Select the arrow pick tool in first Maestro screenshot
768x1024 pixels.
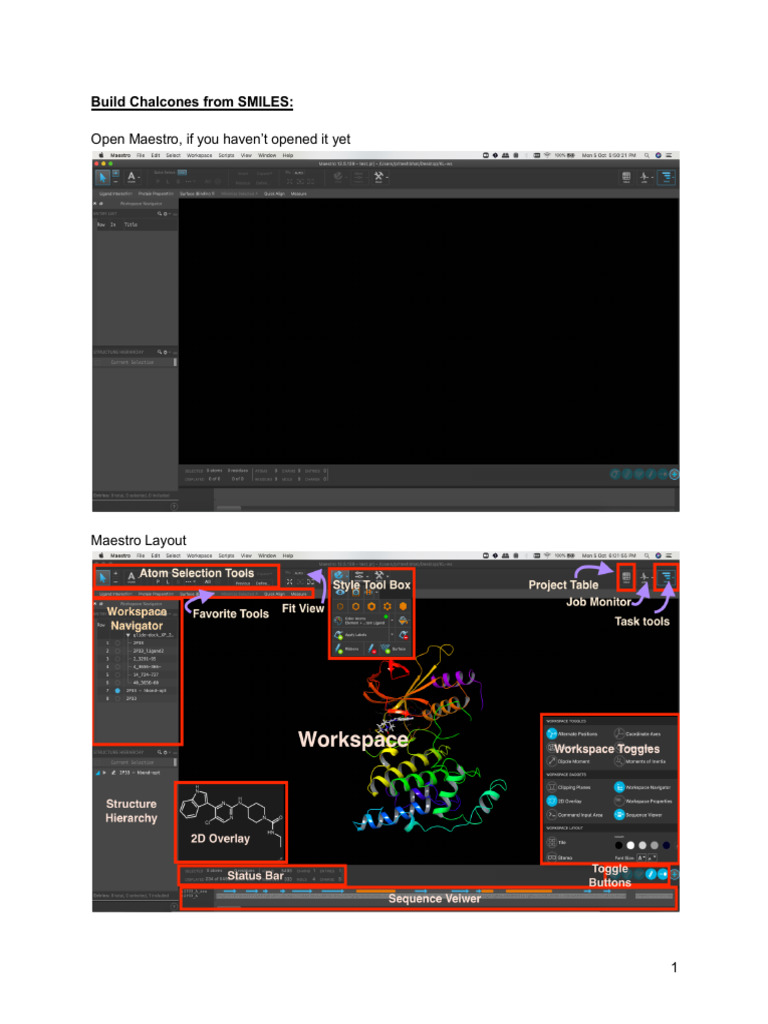click(x=103, y=177)
